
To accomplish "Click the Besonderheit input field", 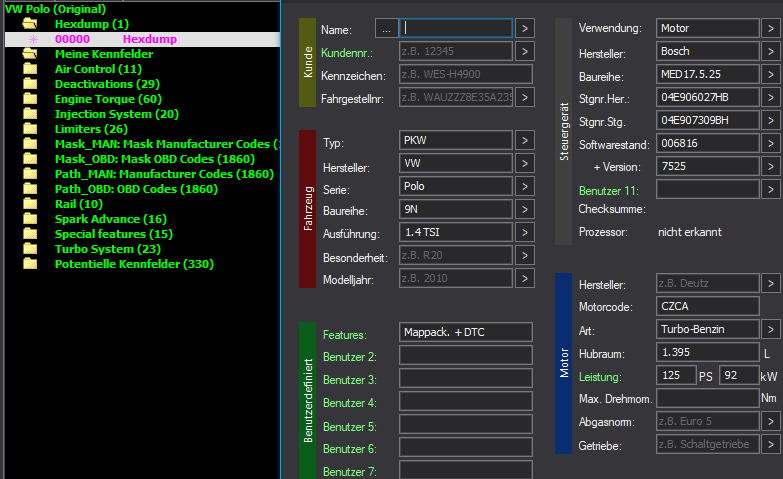I will pos(456,255).
